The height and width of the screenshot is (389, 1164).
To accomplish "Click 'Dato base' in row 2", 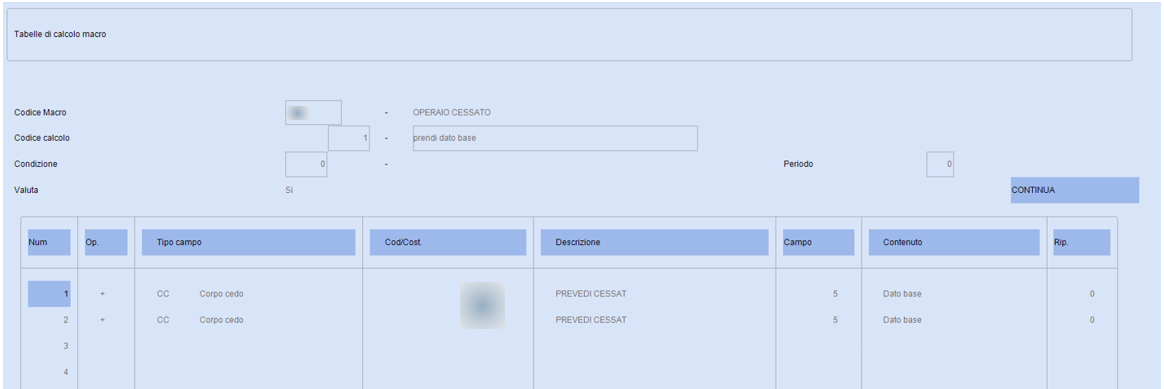I will pyautogui.click(x=902, y=320).
